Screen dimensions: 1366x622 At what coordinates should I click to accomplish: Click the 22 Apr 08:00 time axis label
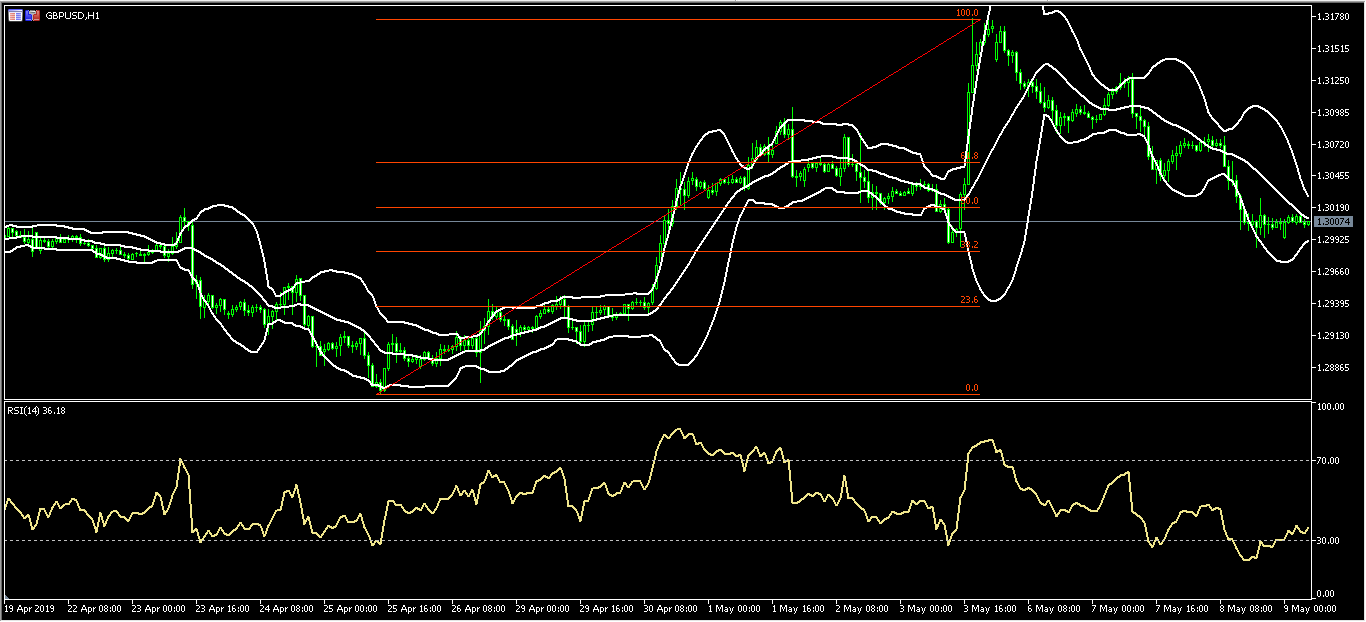click(x=93, y=607)
